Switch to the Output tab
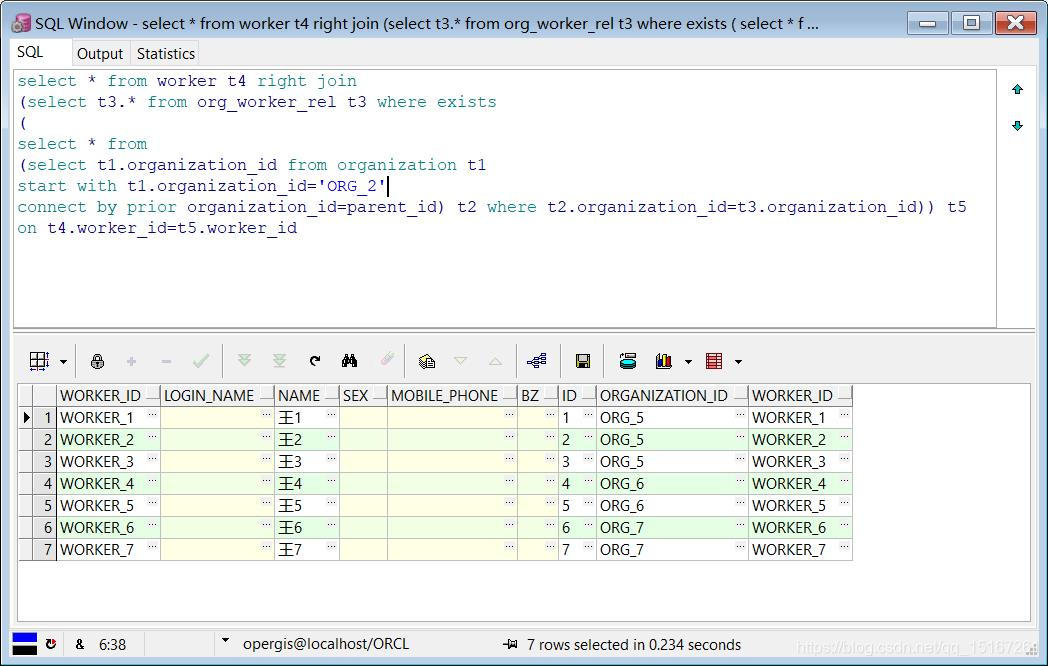 click(100, 53)
